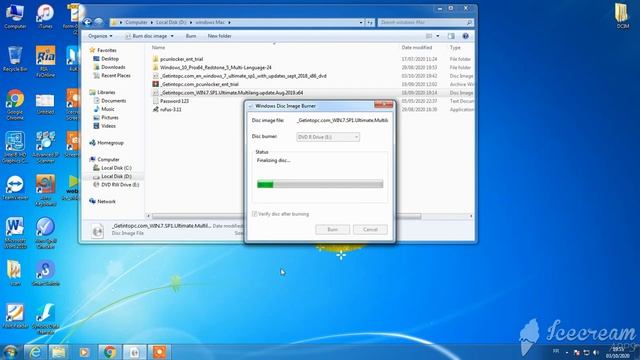Click New folder in the Explorer toolbar
Image resolution: width=640 pixels, height=360 pixels.
click(x=219, y=36)
